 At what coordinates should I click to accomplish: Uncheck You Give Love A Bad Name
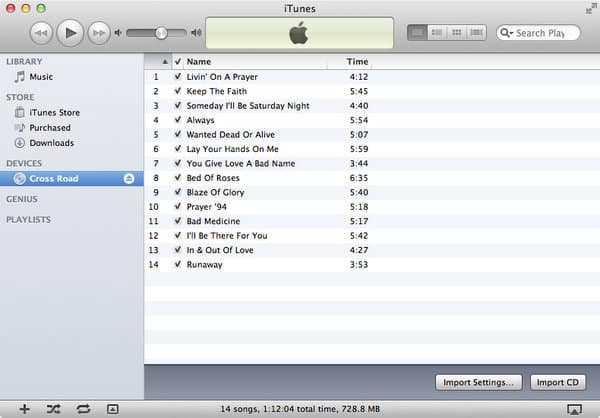pyautogui.click(x=178, y=163)
